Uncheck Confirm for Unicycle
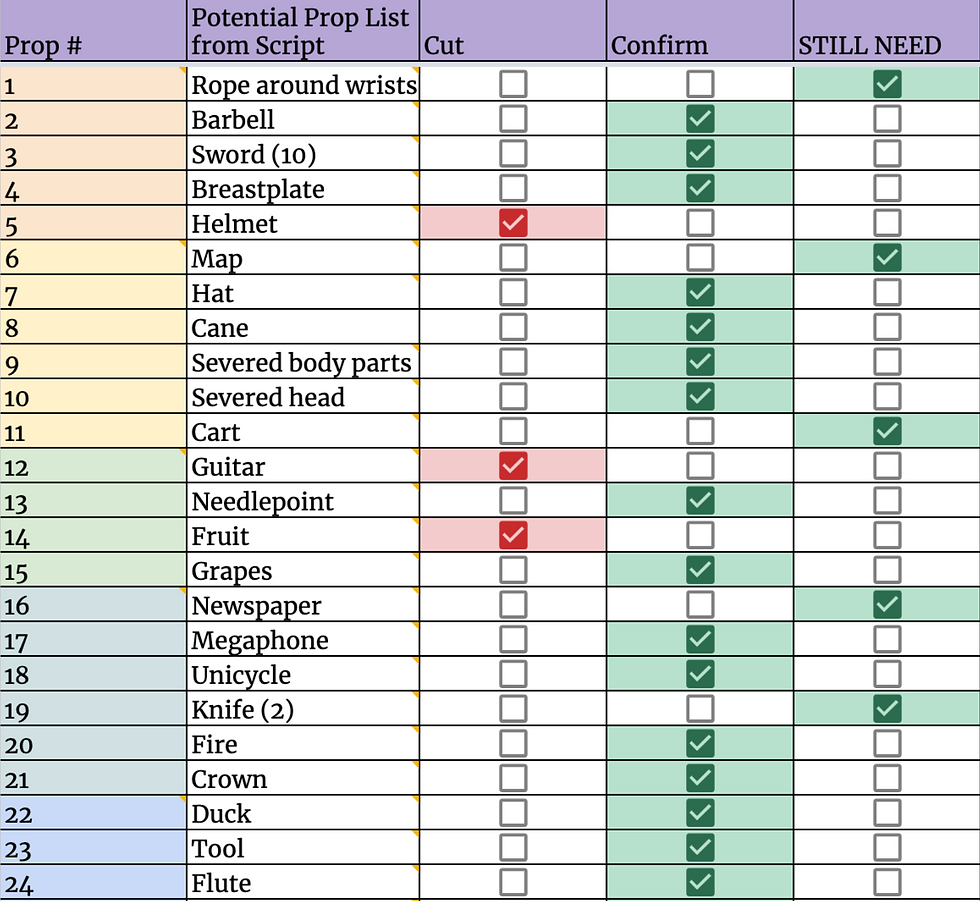Viewport: 980px width, 901px height. 700,674
